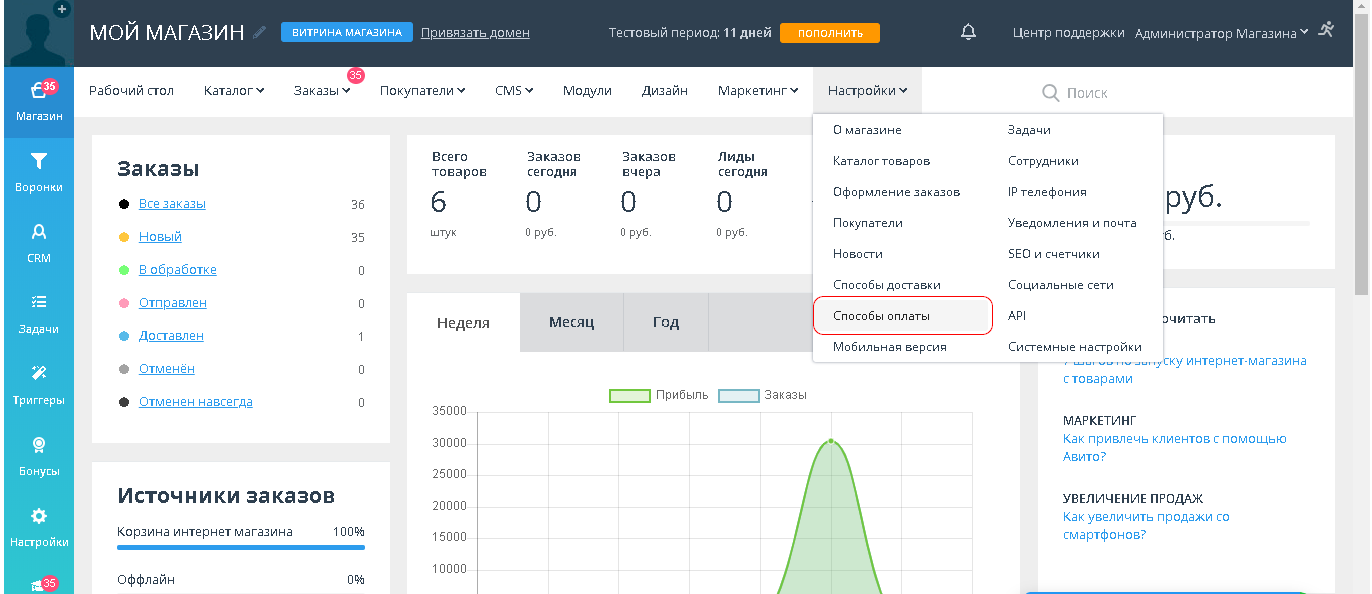Toggle Заказы legend in chart
The width and height of the screenshot is (1372, 594).
[x=762, y=395]
